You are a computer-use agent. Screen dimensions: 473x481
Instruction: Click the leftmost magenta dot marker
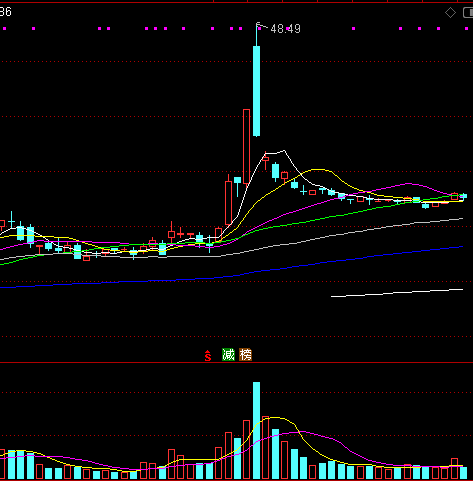tap(4, 29)
